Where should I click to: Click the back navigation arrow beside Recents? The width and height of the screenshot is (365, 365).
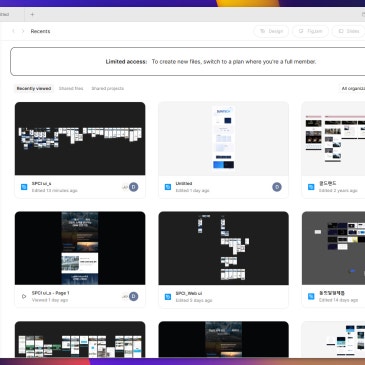click(x=13, y=31)
